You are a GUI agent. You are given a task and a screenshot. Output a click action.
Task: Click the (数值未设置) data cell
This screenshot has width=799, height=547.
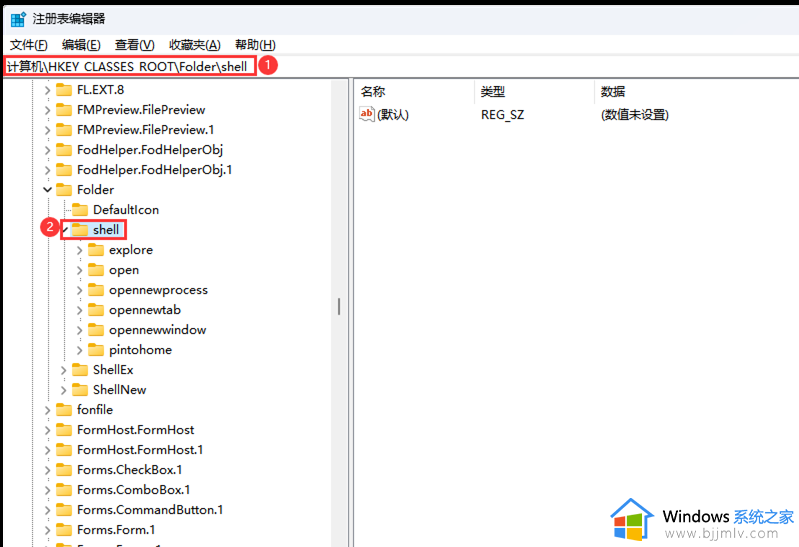(635, 115)
